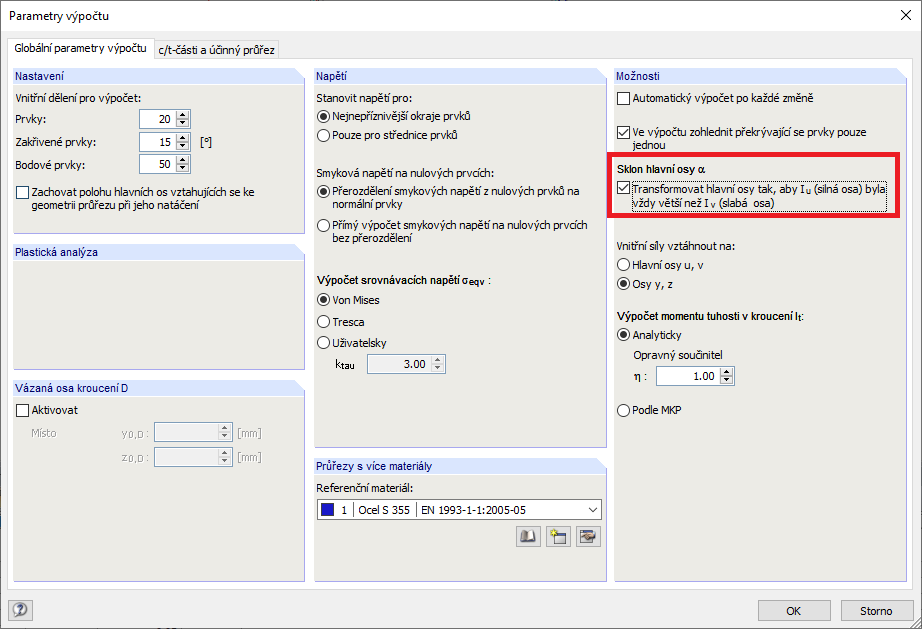Toggle Automatický výpočet po každé změně

[623, 98]
